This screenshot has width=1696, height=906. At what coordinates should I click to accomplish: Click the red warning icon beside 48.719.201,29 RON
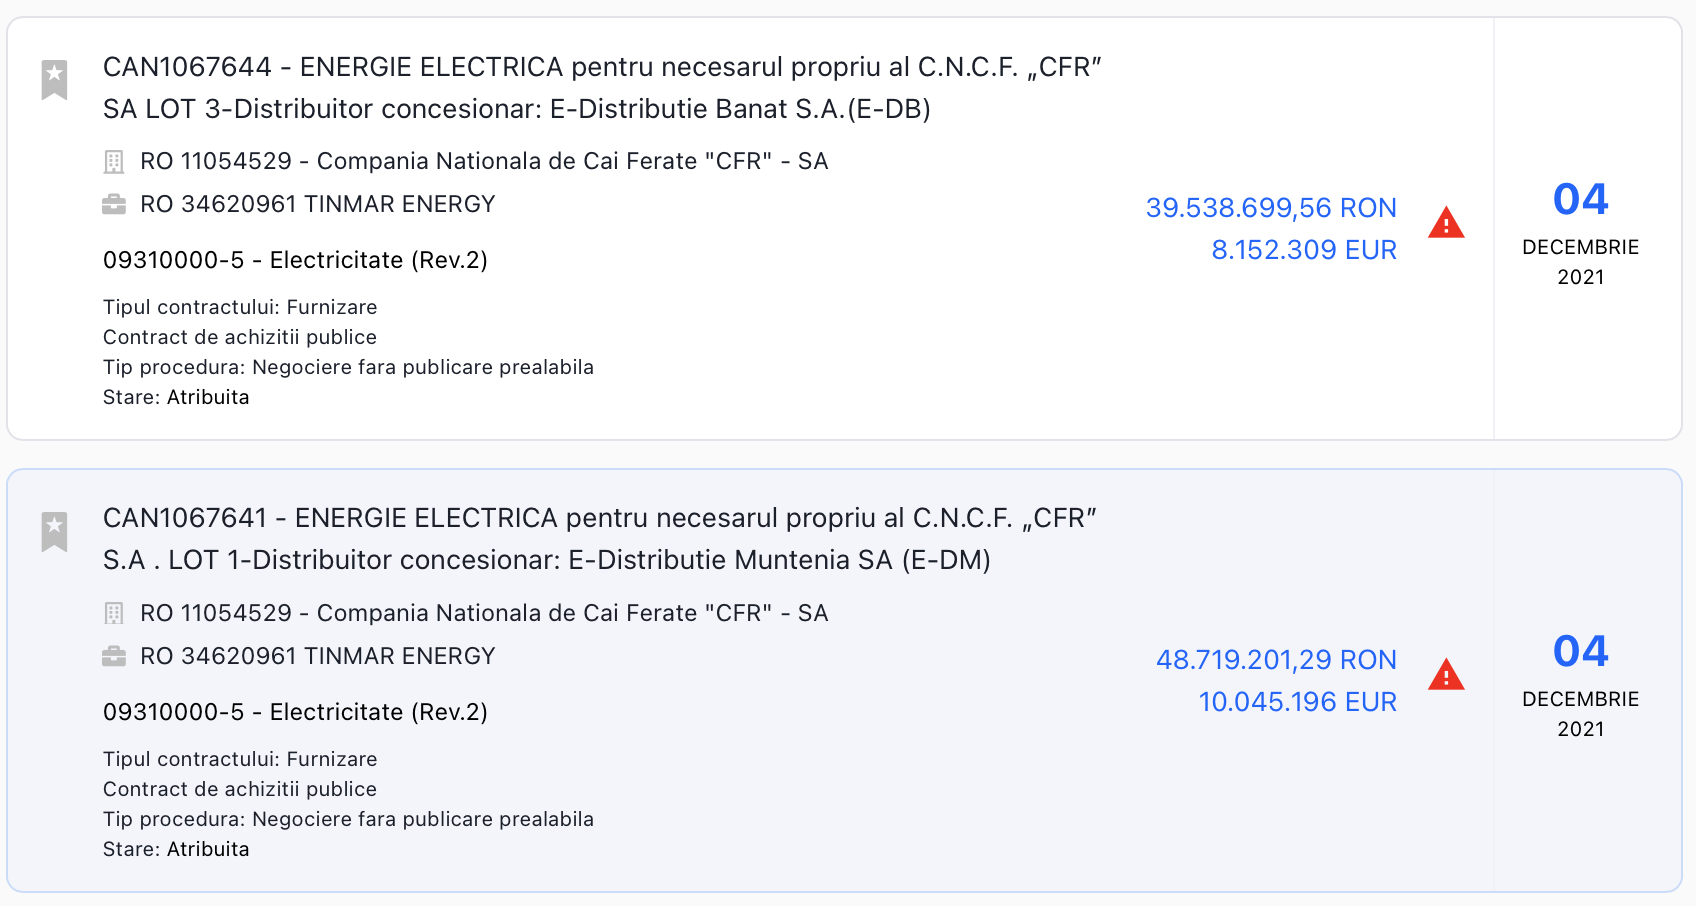(1446, 675)
